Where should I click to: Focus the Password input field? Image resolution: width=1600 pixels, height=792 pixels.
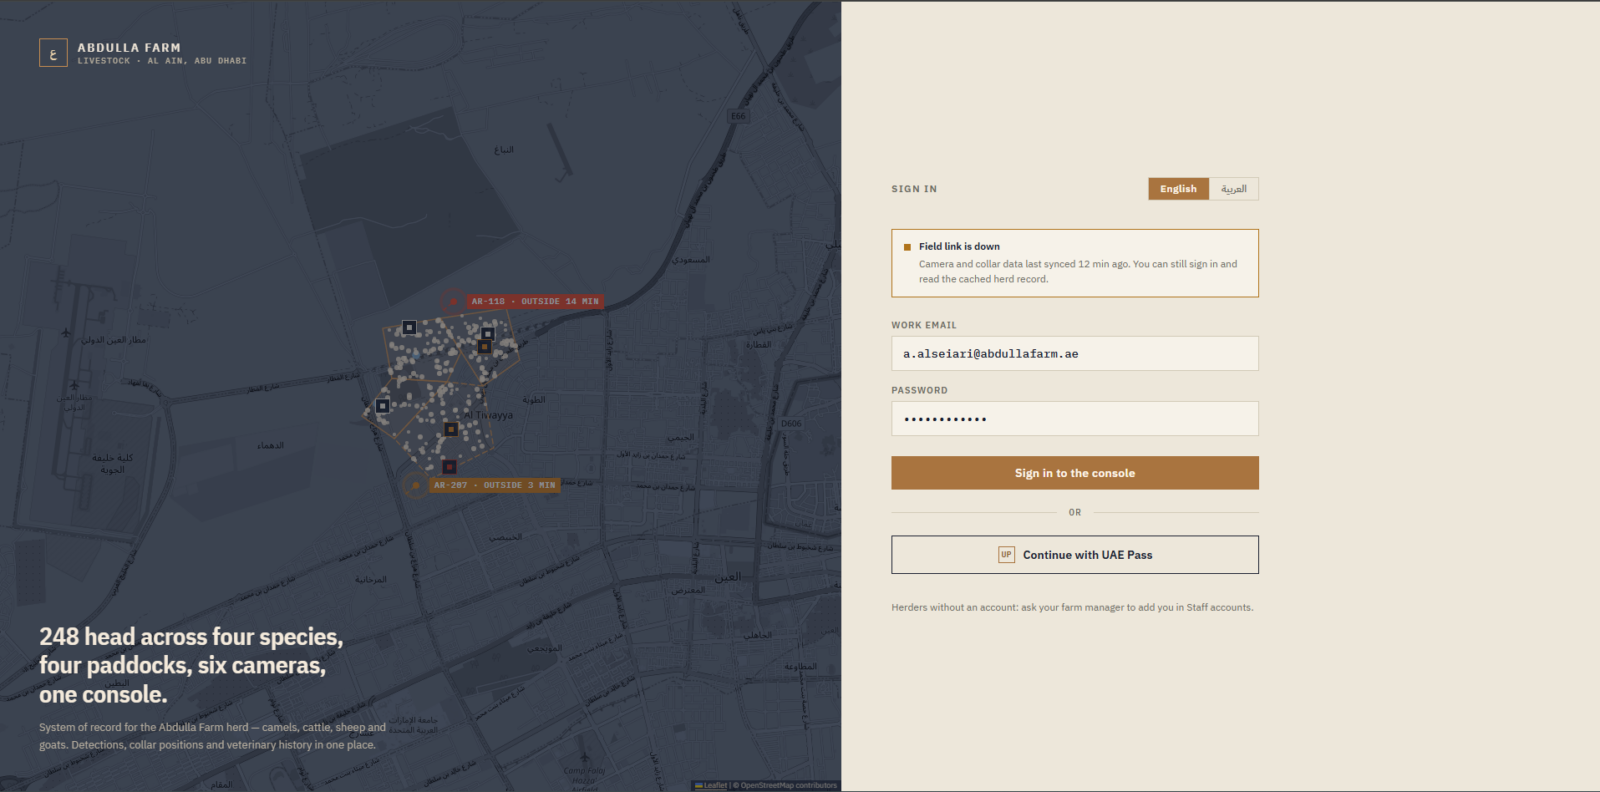(1075, 419)
